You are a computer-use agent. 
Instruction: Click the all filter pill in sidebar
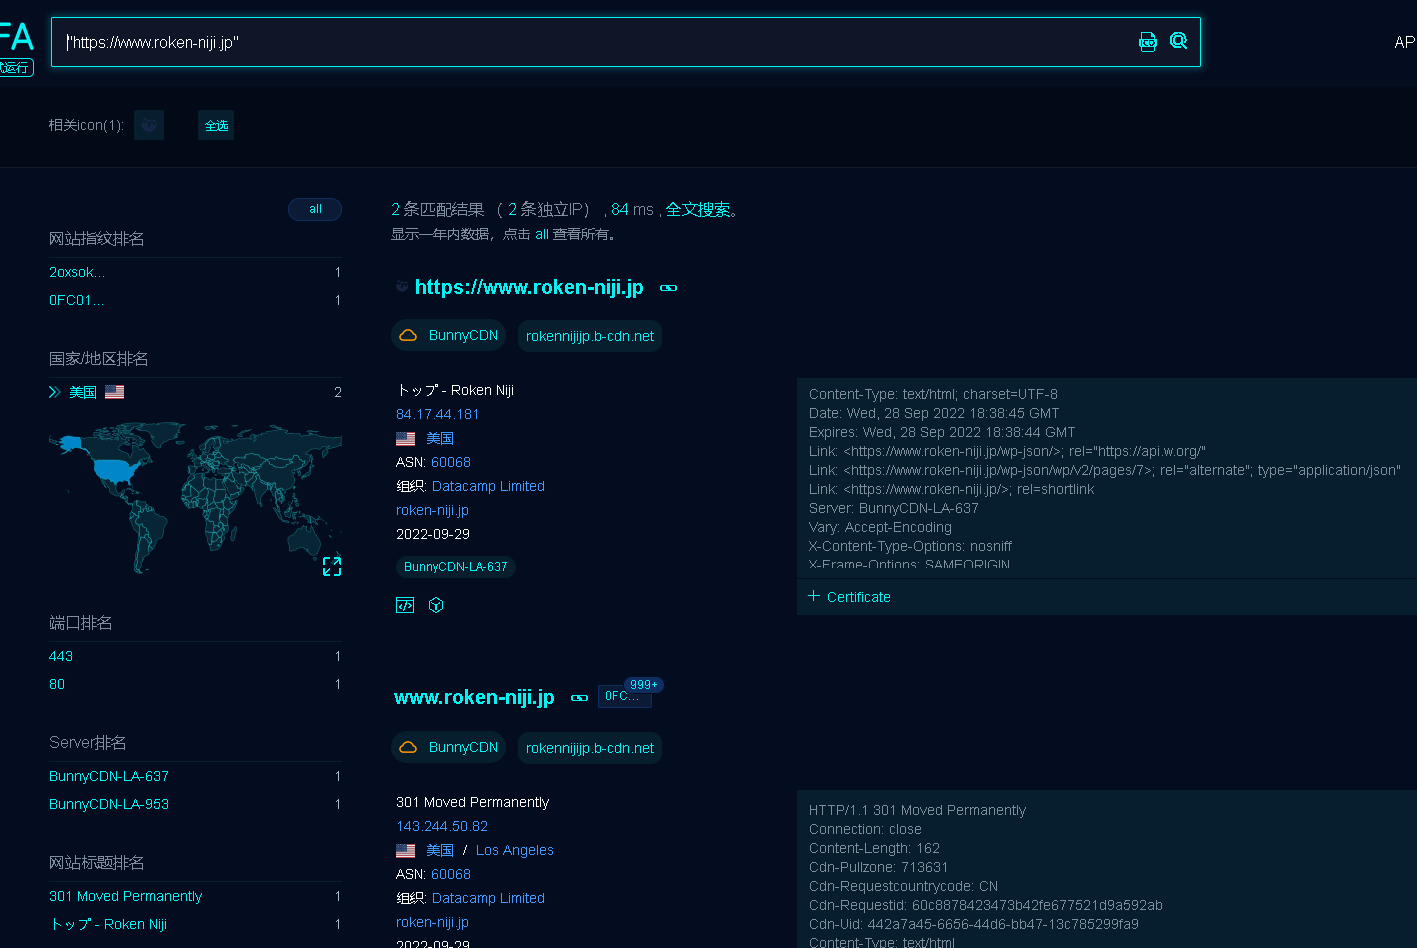click(x=315, y=209)
